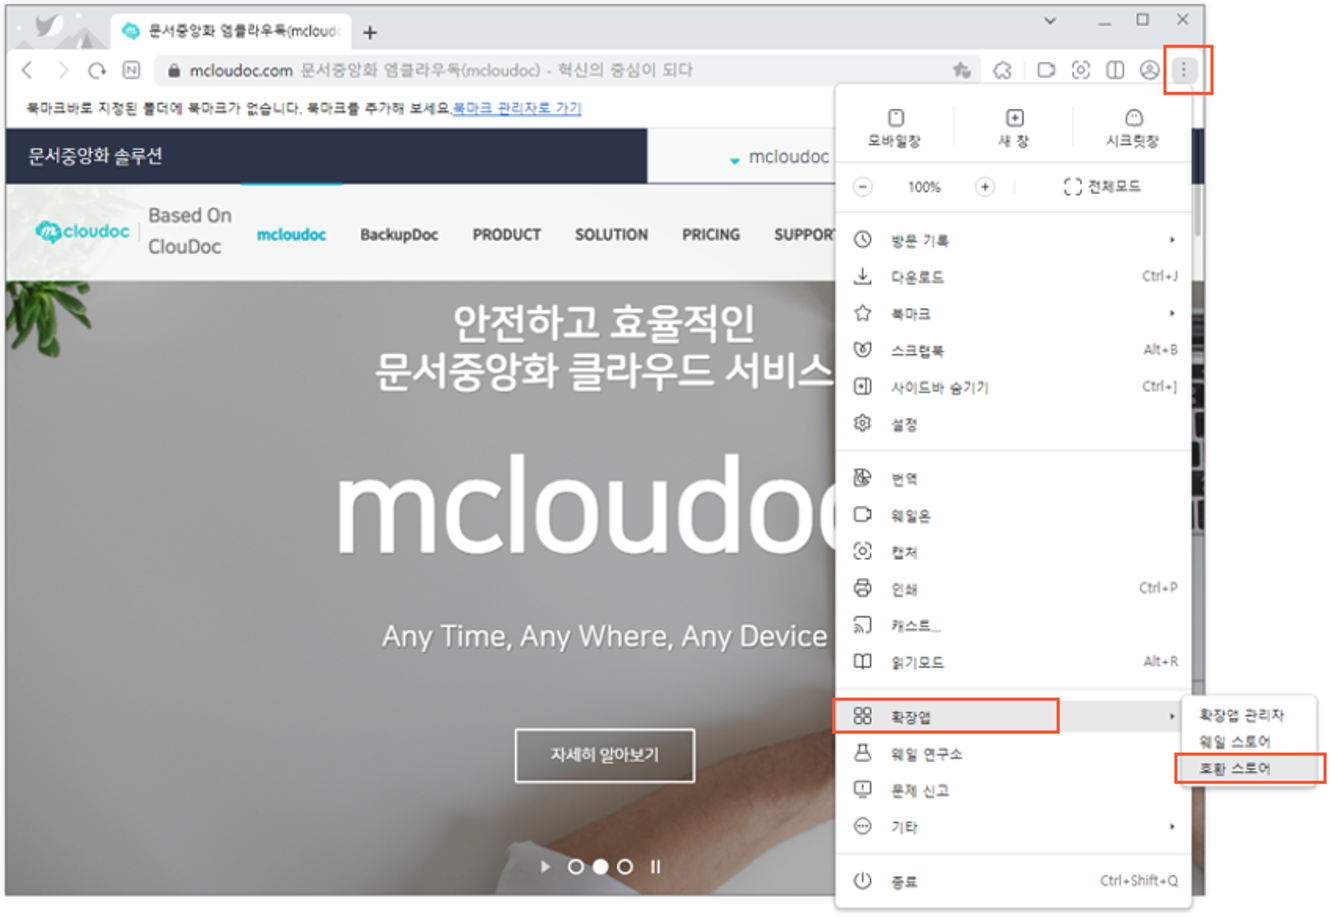Image resolution: width=1335 pixels, height=918 pixels.
Task: Select the first slide indicator dot
Action: (x=576, y=867)
